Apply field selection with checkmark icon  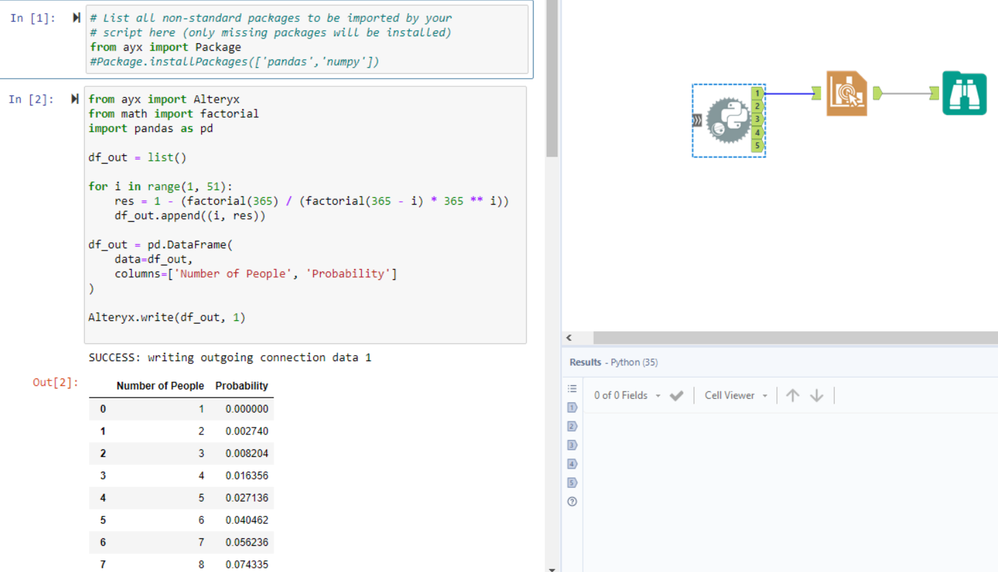pyautogui.click(x=677, y=395)
